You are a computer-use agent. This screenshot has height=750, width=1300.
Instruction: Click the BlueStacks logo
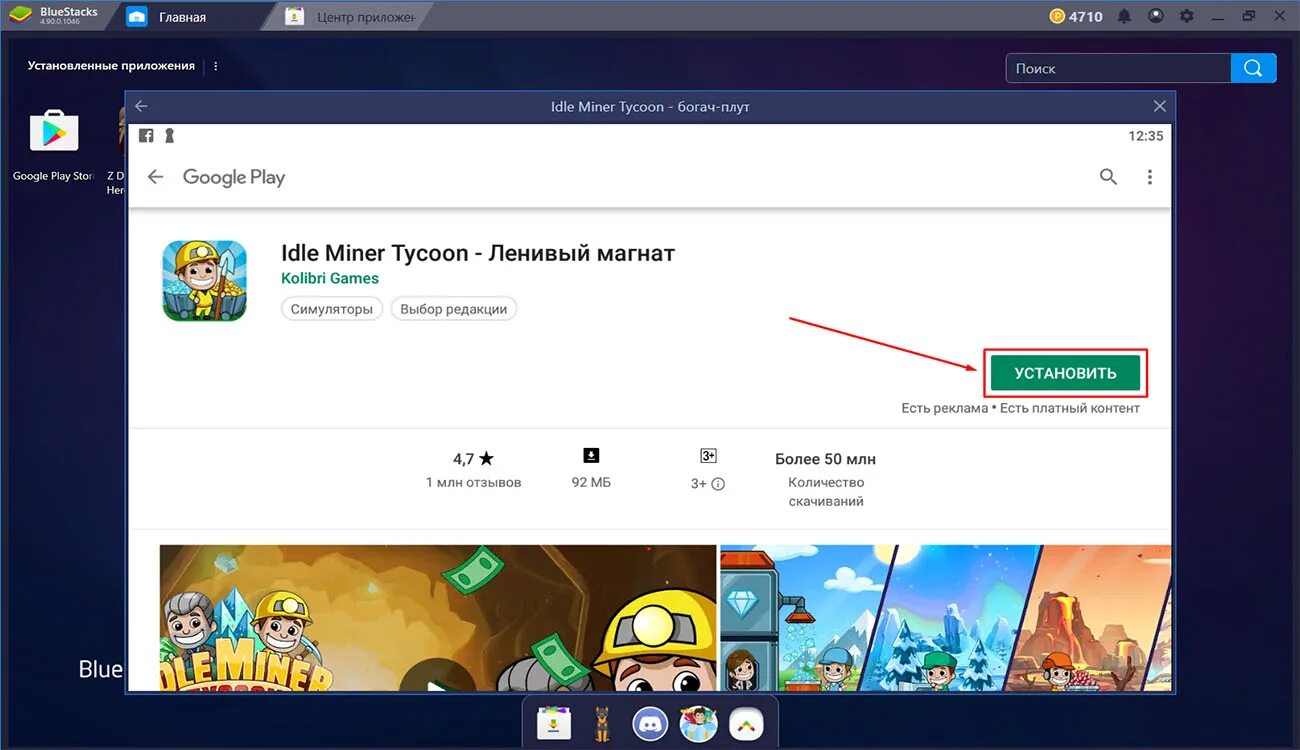coord(20,16)
